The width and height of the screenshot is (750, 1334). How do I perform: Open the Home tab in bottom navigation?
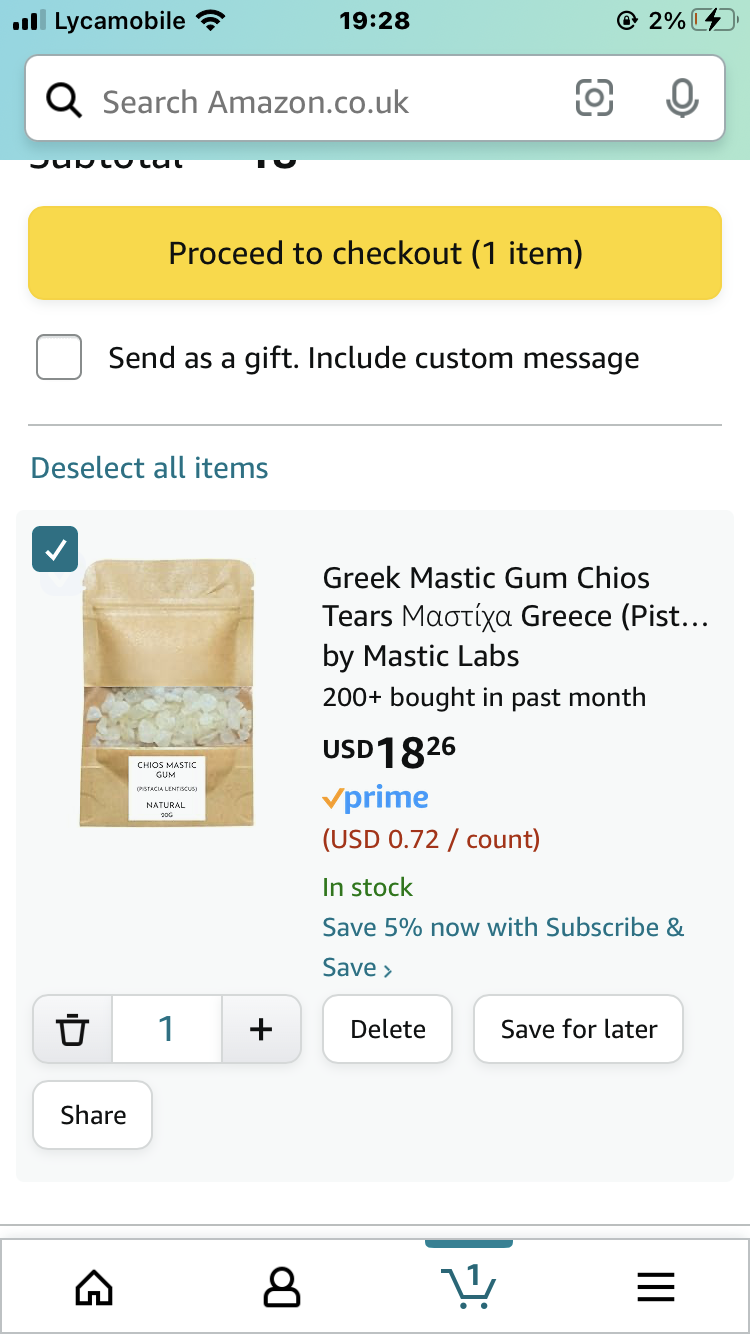(94, 1287)
